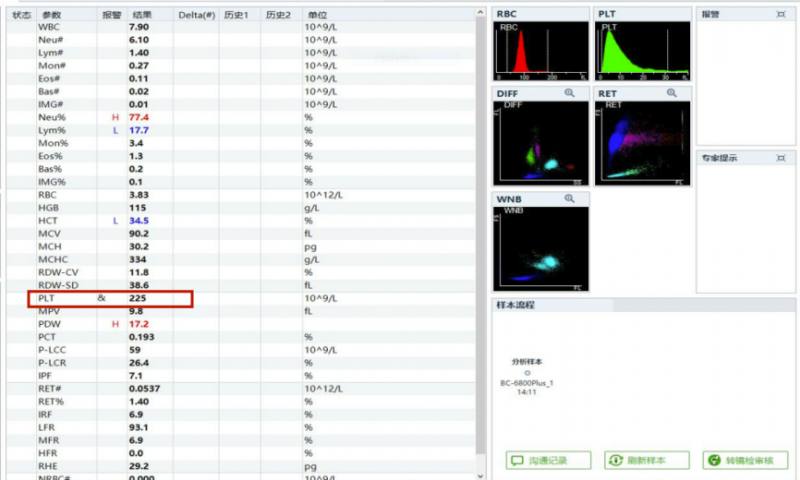Zoom the DIFF scattergram with magnifier icon
The height and width of the screenshot is (480, 800).
[x=569, y=93]
